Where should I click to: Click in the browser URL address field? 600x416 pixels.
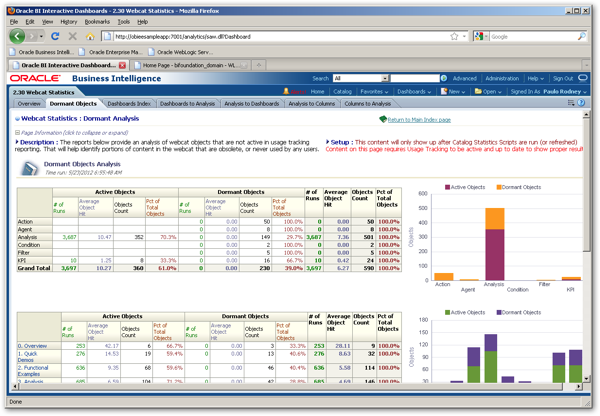coord(280,37)
